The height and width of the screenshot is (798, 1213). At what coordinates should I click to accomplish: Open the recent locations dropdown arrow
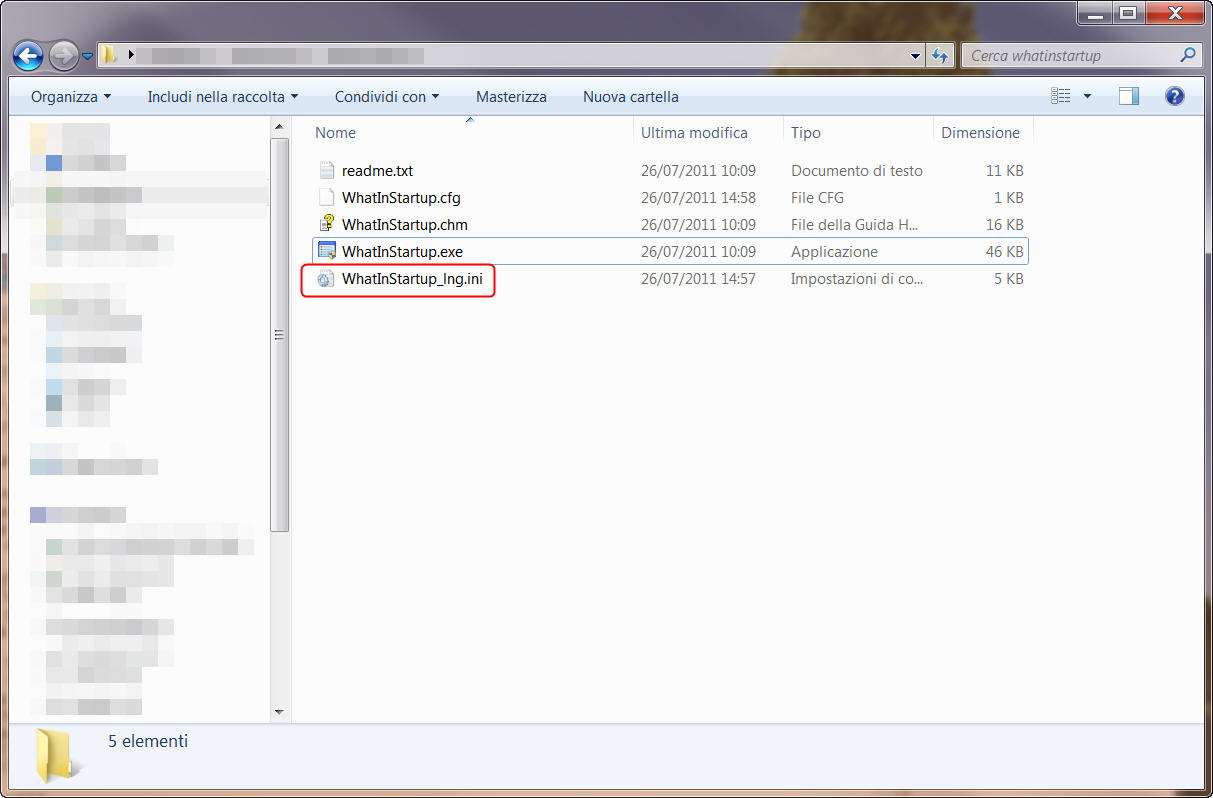pyautogui.click(x=88, y=56)
